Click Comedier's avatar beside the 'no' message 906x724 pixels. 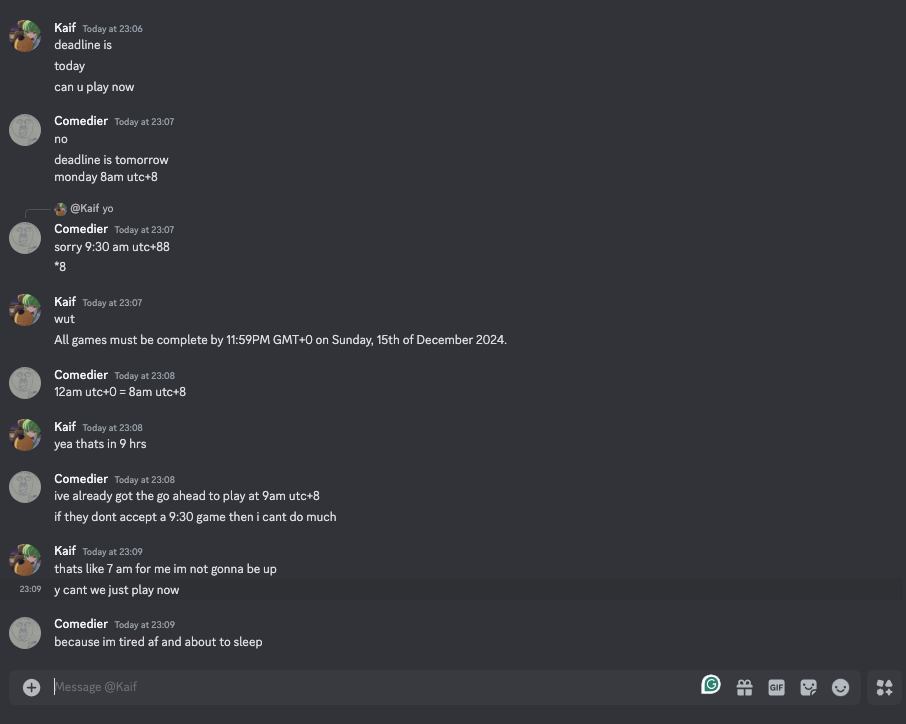tap(25, 130)
